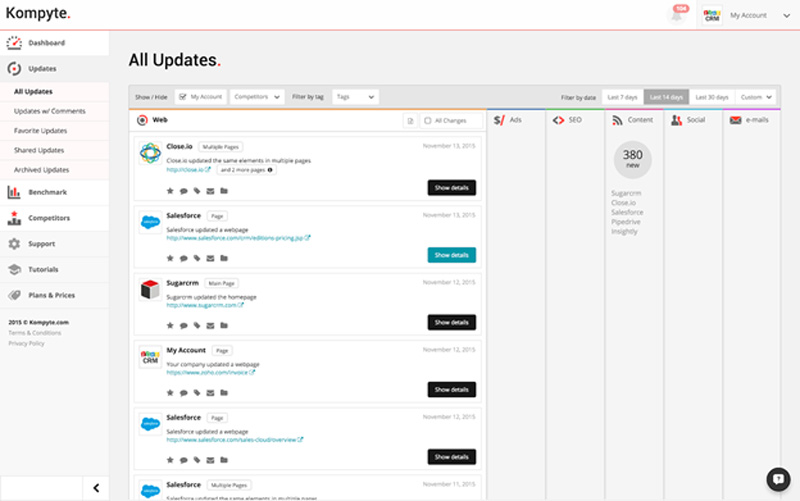800x501 pixels.
Task: Tag the Sugarcrm update
Action: tap(197, 325)
